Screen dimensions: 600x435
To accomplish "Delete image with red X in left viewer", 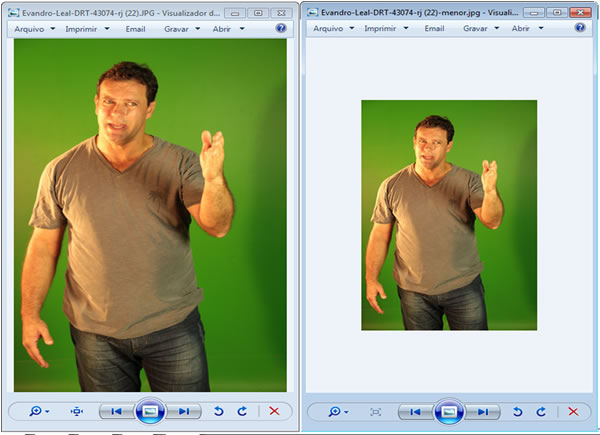I will point(274,411).
